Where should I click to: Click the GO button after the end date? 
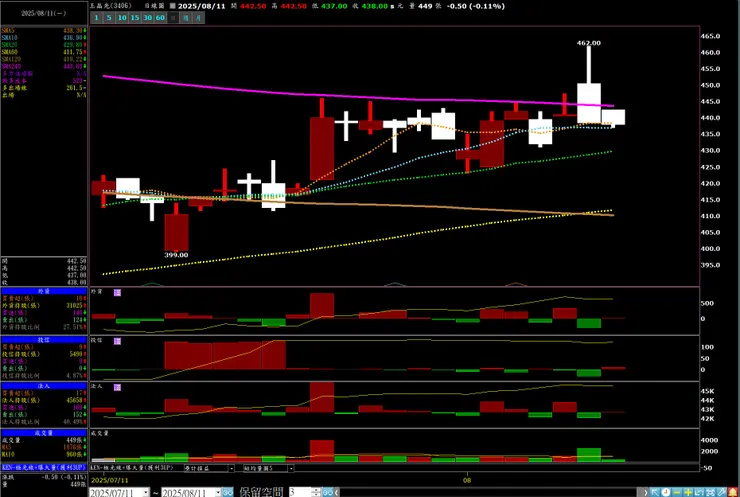tap(228, 492)
